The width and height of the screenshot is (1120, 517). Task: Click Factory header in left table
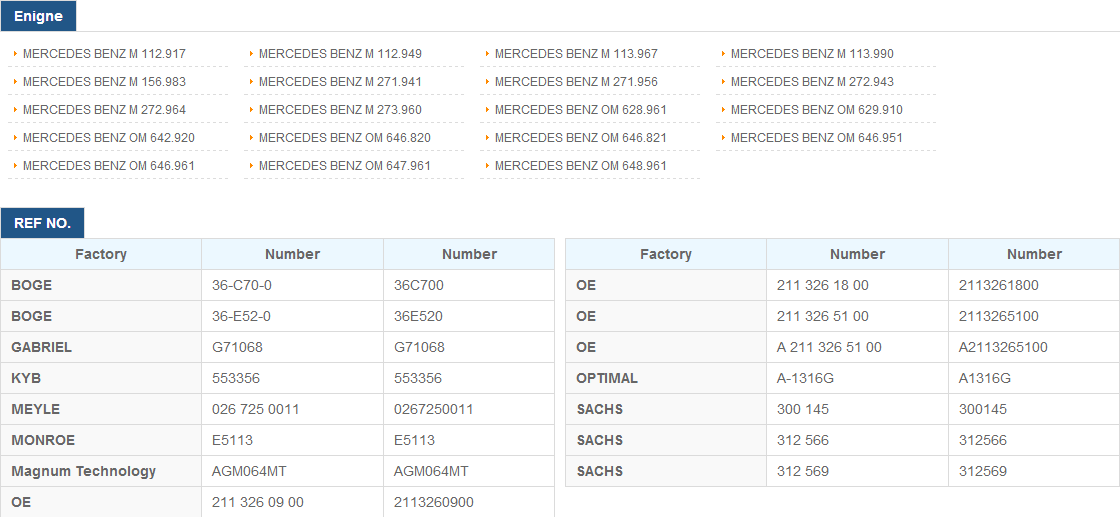pyautogui.click(x=101, y=254)
